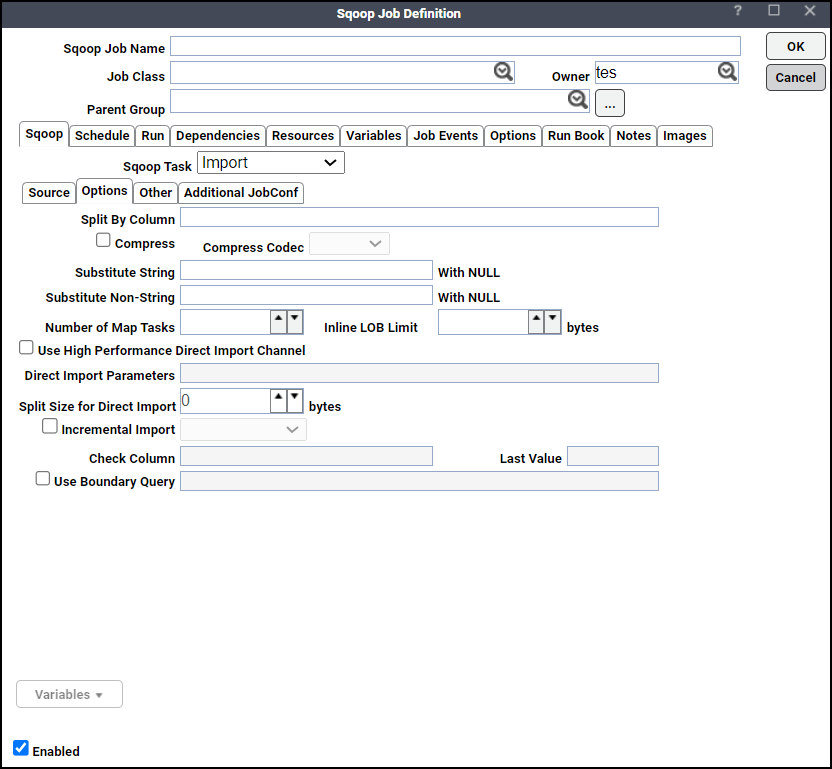Click the Last Value field
The height and width of the screenshot is (769, 832).
tap(613, 456)
